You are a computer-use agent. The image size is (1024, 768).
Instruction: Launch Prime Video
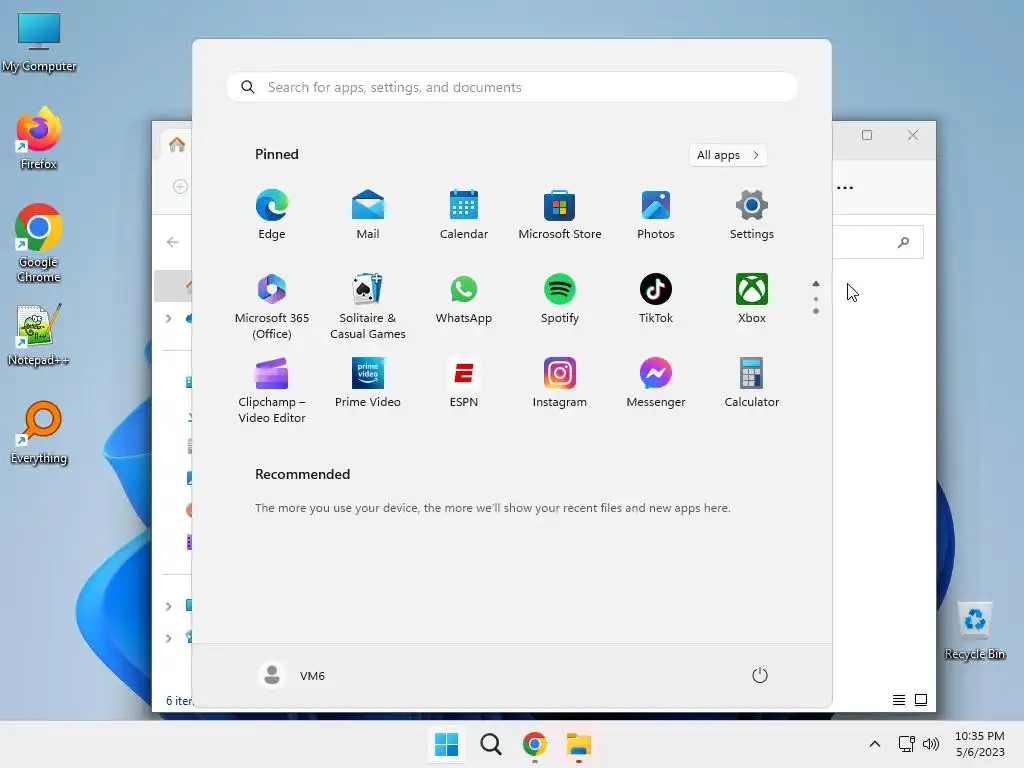pos(368,383)
